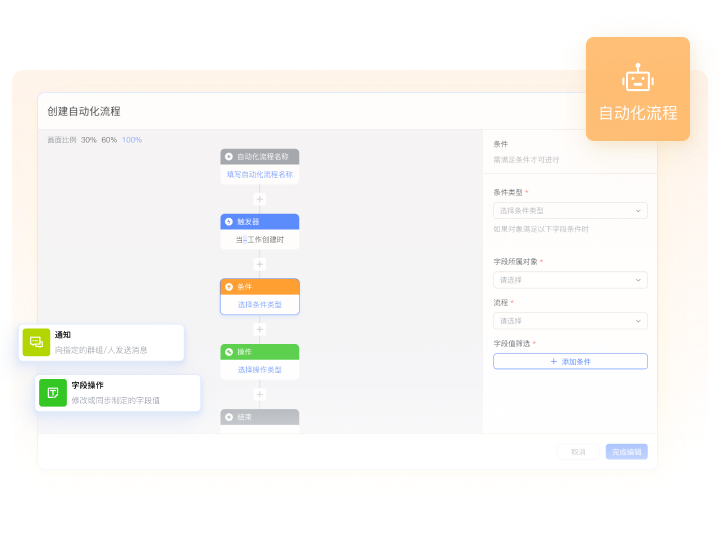Click 向指定的群组/人发送消息 description text
Viewport: 720px width, 540px height.
point(101,350)
